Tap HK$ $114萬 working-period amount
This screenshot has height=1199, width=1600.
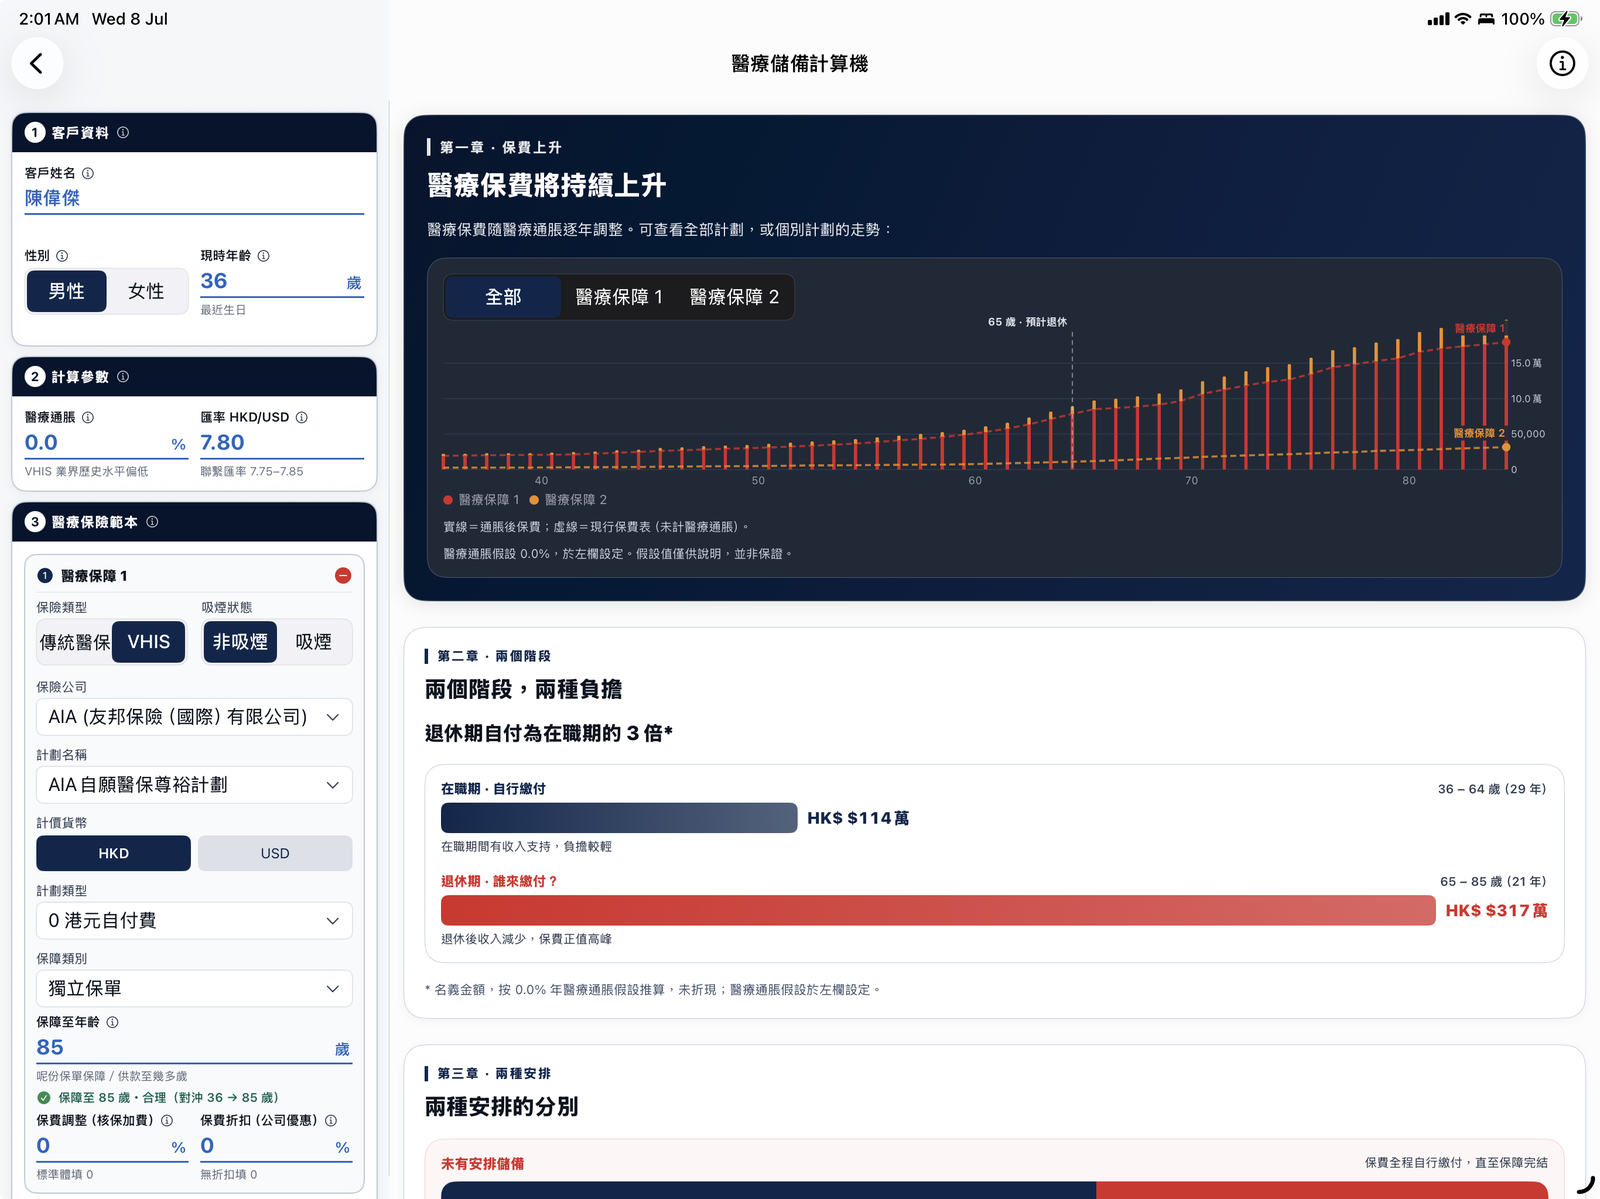point(858,818)
